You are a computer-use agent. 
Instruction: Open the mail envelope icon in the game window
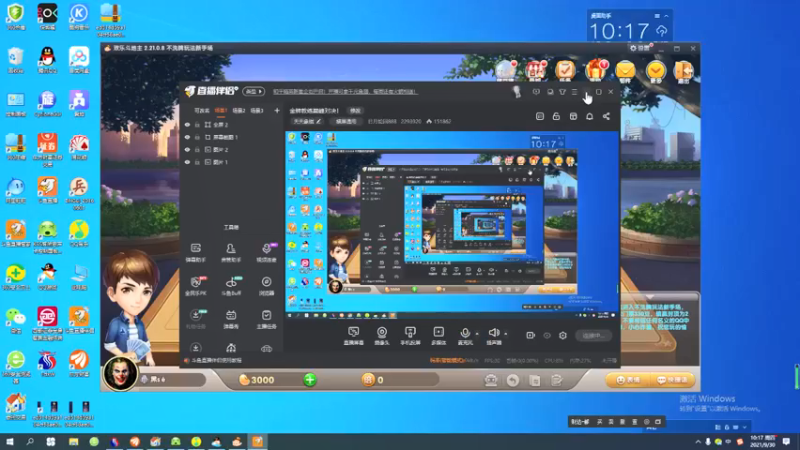(x=626, y=70)
